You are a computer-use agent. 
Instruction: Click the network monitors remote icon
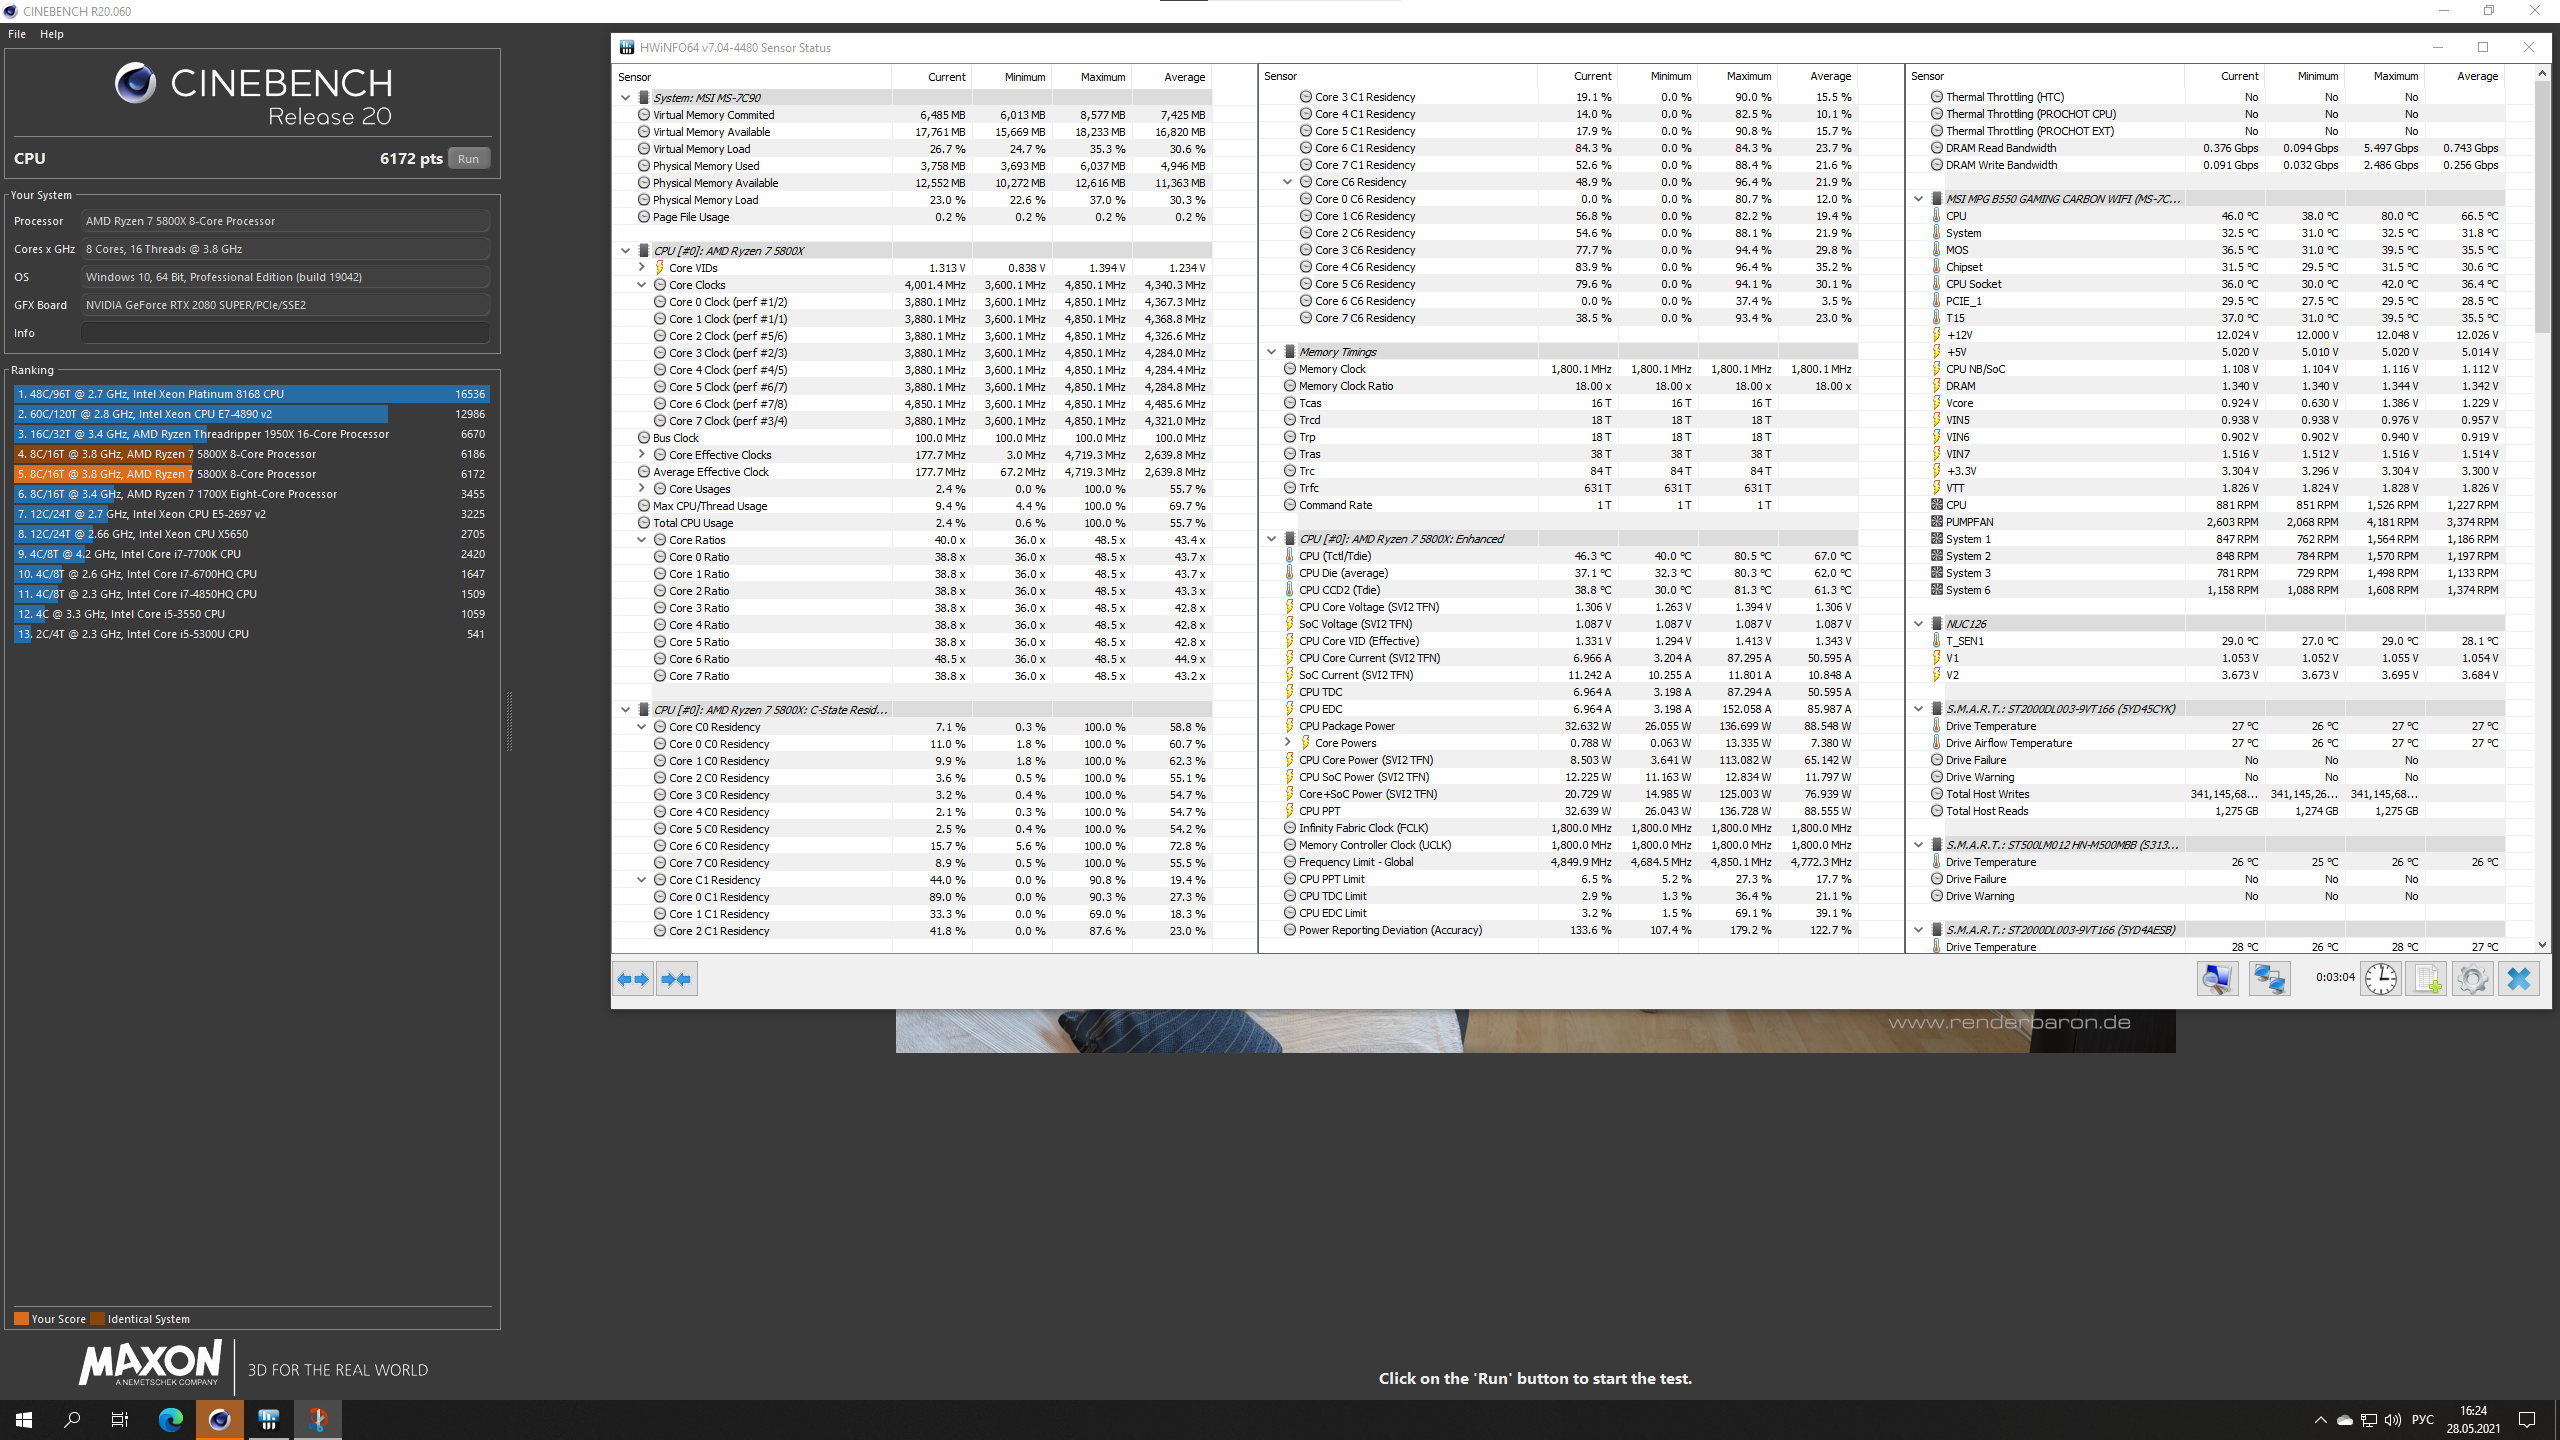point(2269,978)
